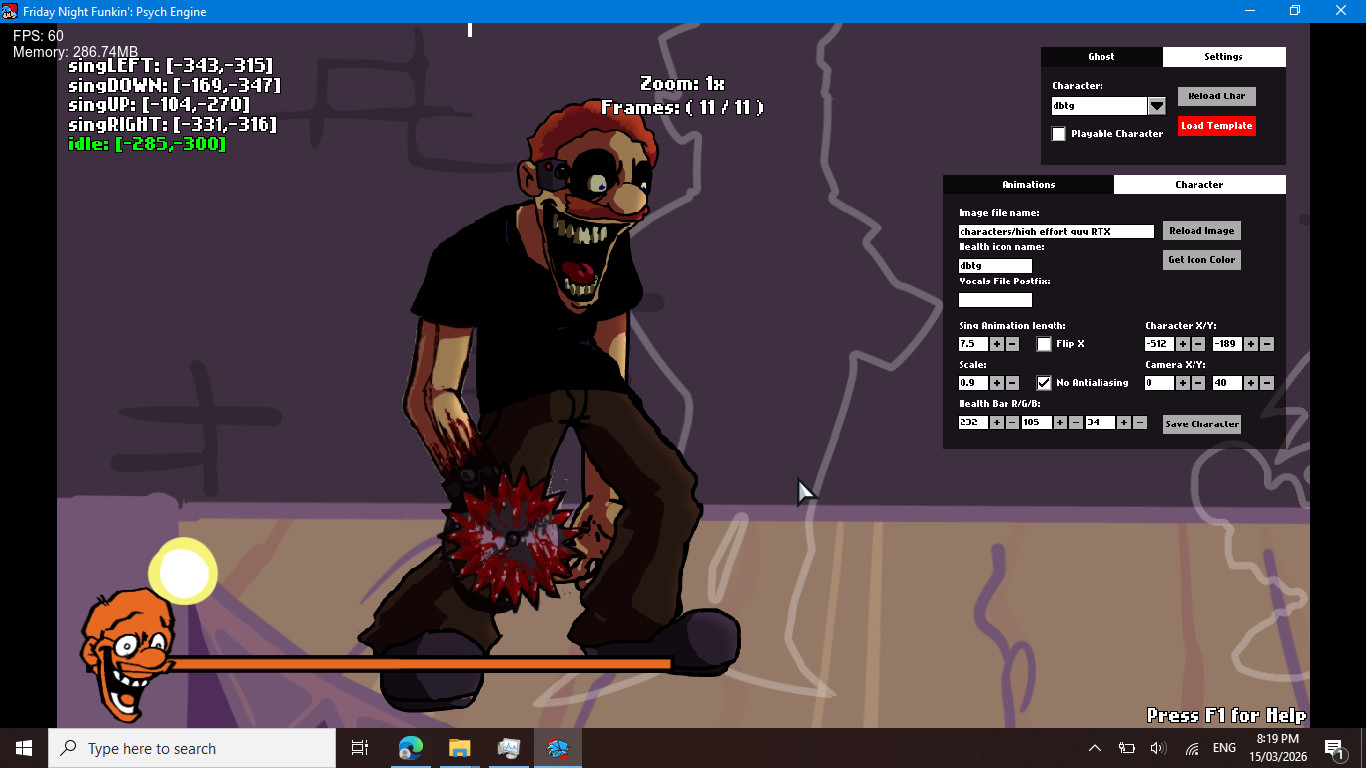Decrease Sing Animation Length with minus button

(1012, 344)
